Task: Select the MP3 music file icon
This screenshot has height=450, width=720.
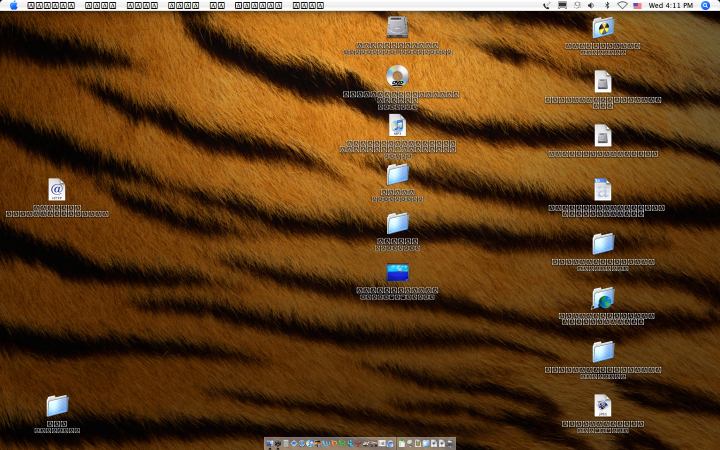Action: pos(397,125)
